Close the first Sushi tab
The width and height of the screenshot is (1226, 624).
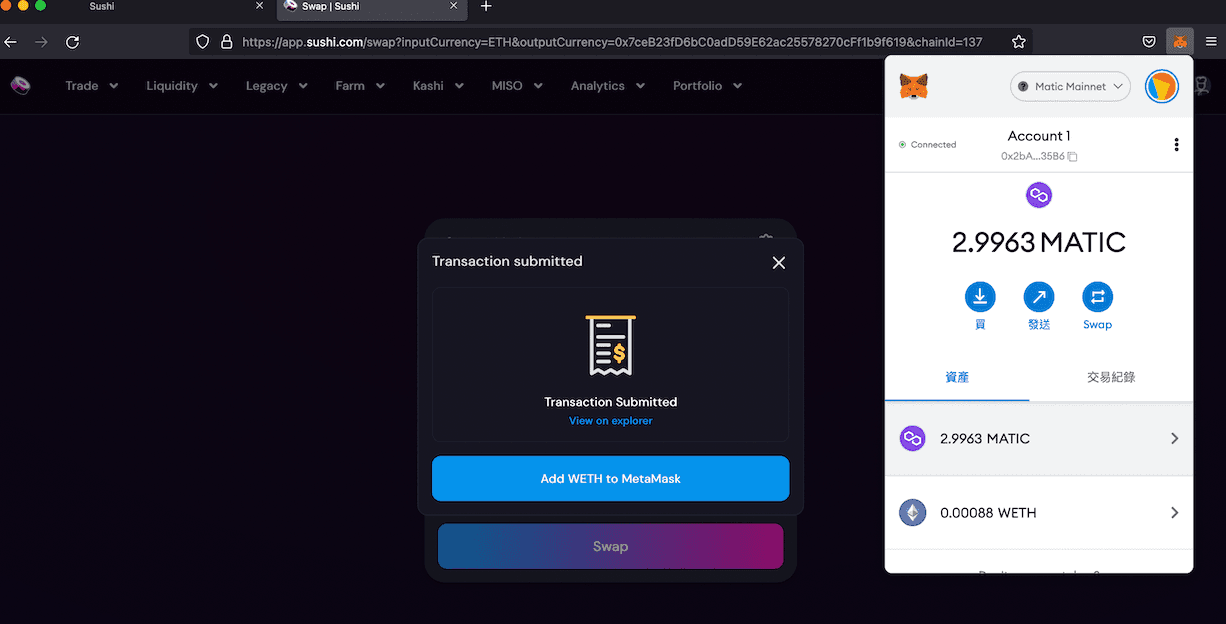259,6
